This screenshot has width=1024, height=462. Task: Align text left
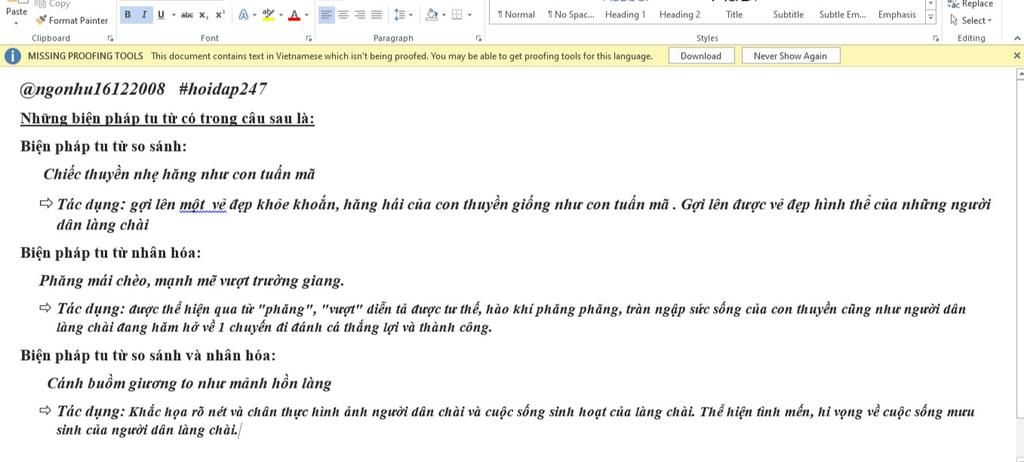[327, 14]
